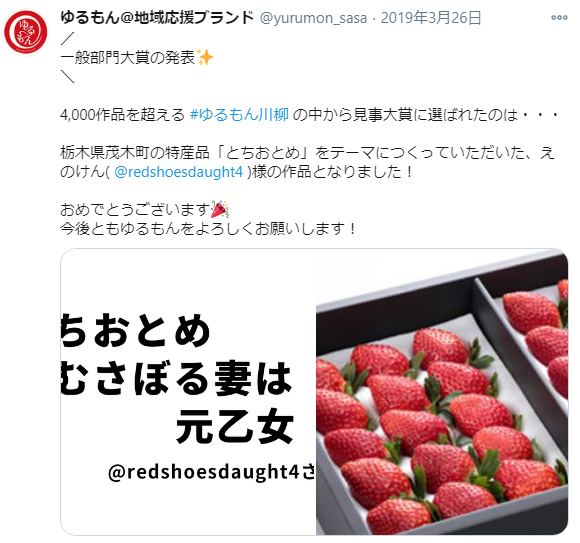Click the sentence mentioning 栃木県茂木町の特産品
580x543 pixels.
coord(308,162)
